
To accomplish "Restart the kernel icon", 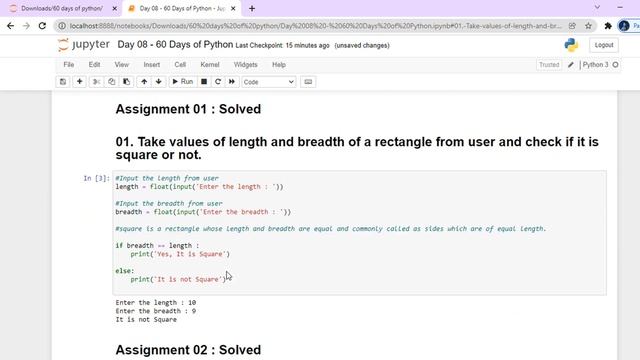I will [218, 82].
